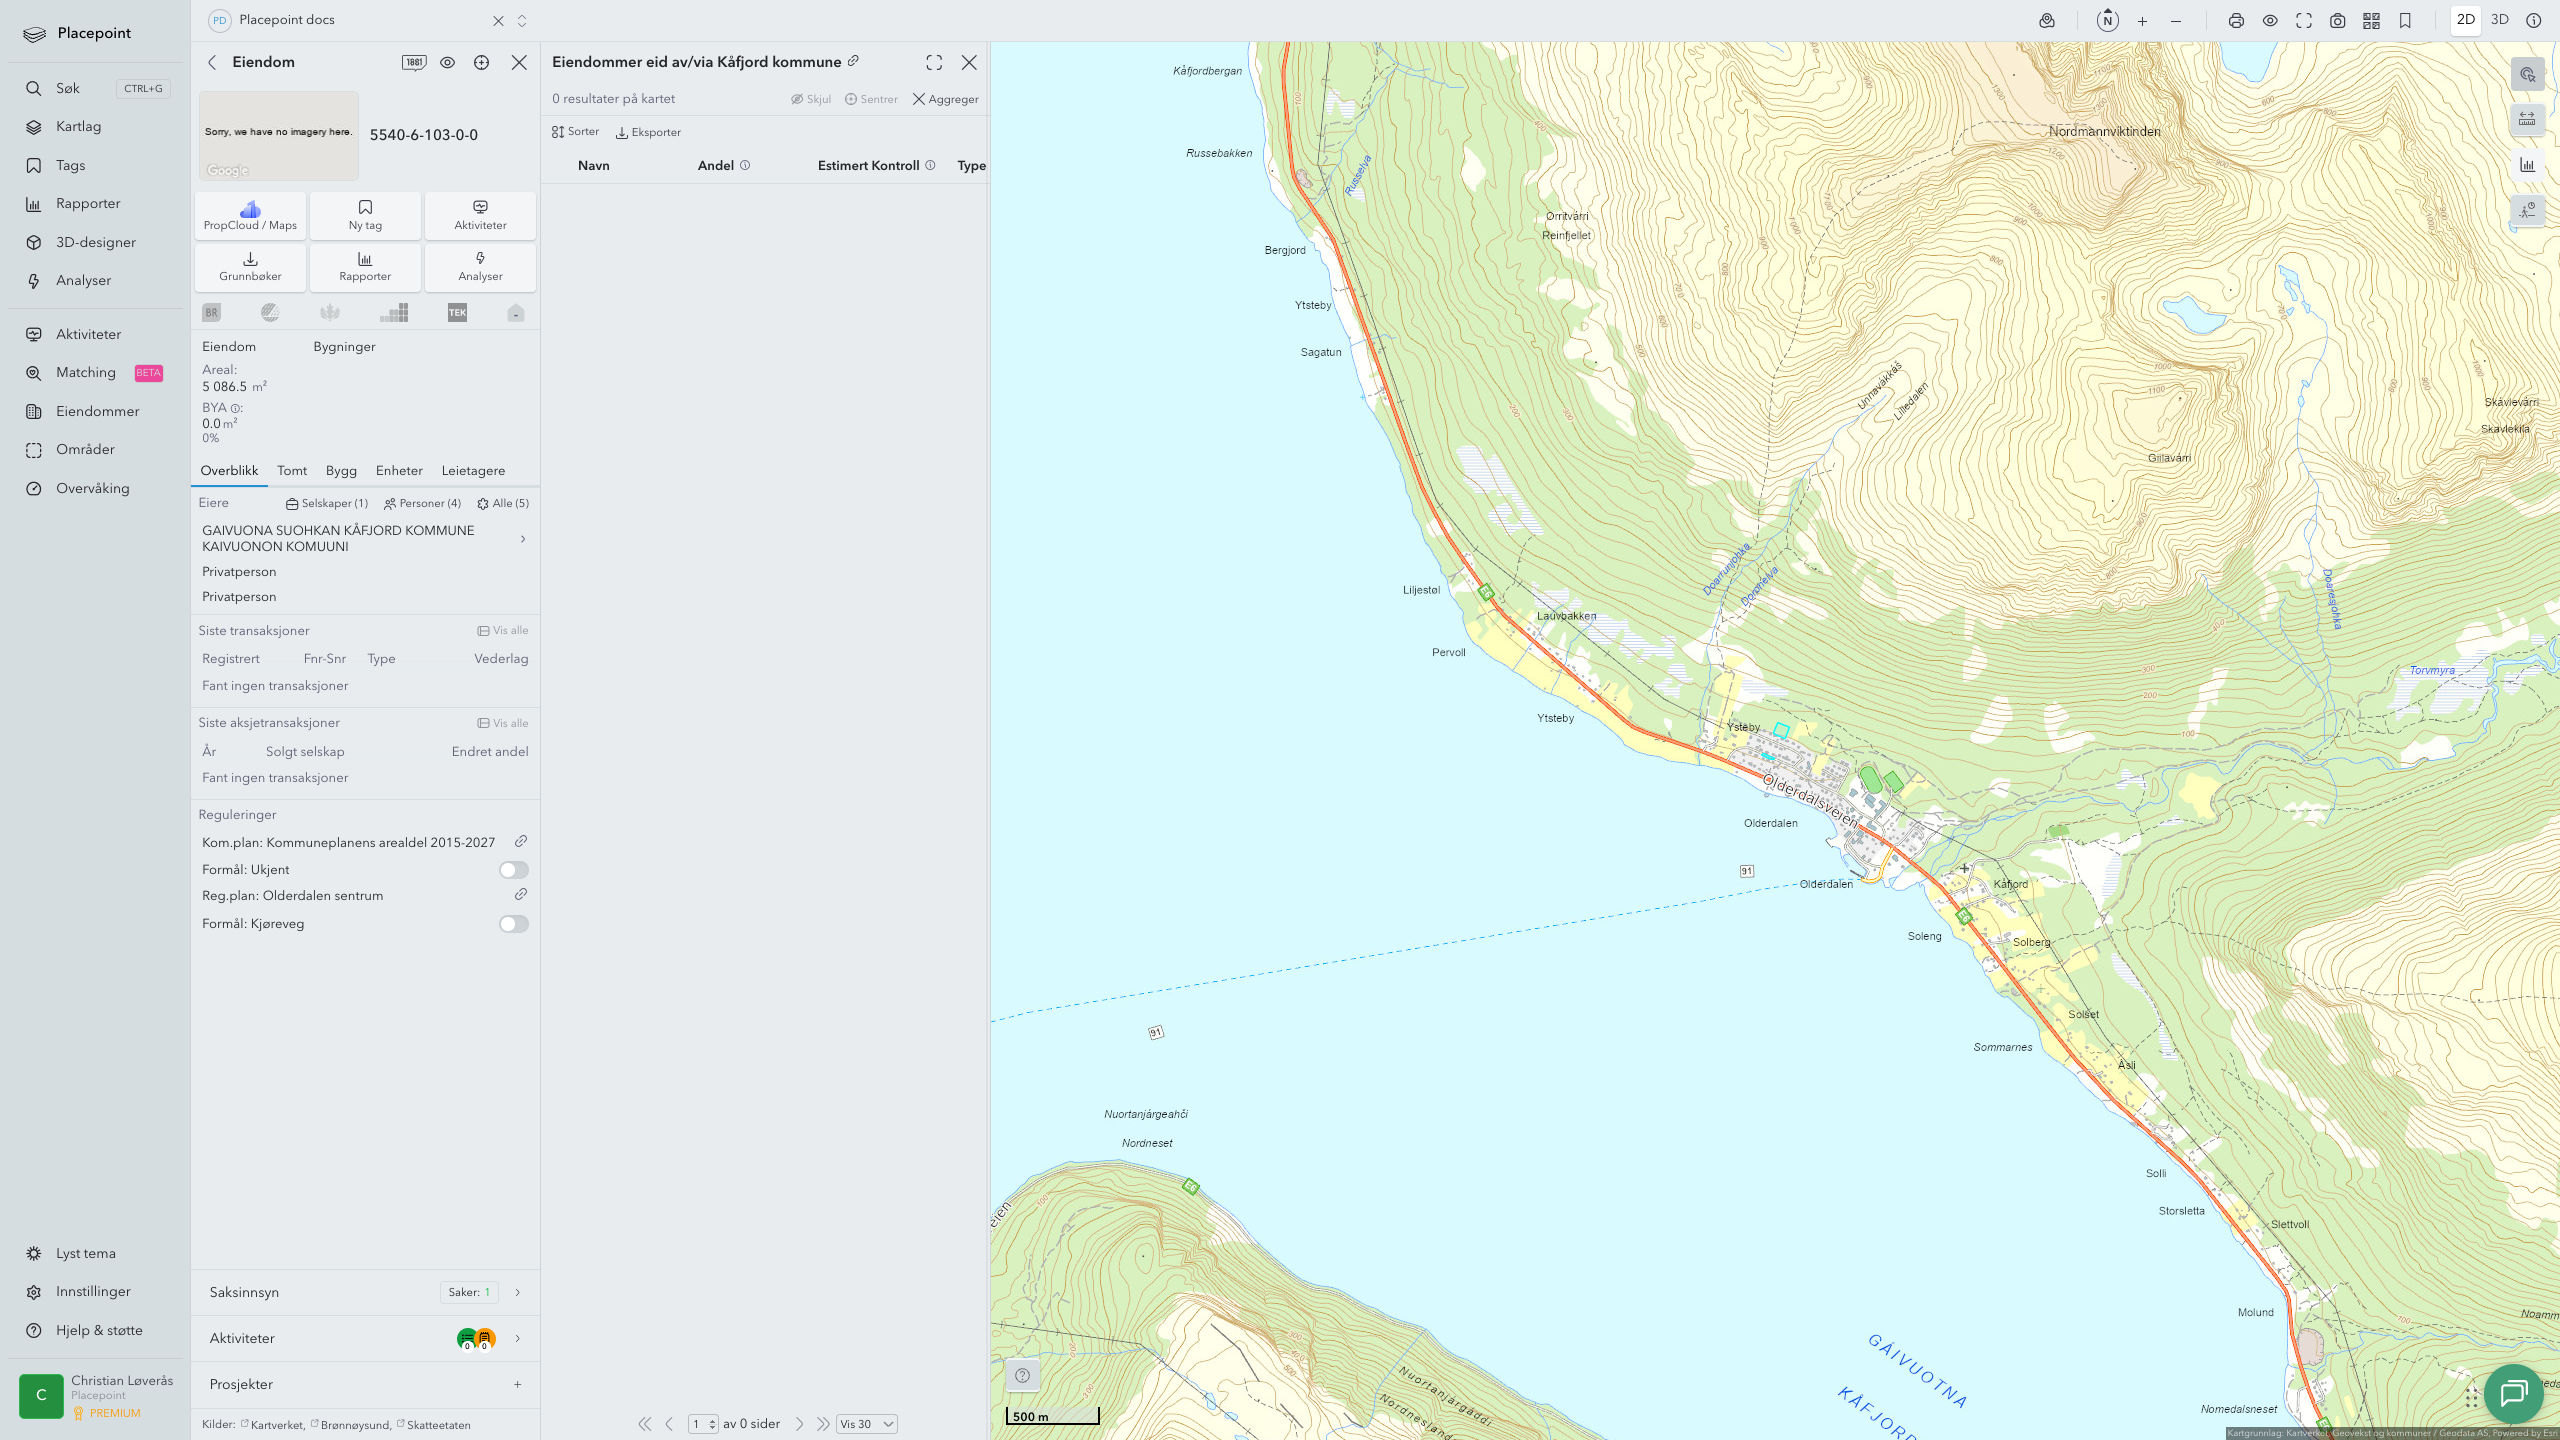Open PropCloud / Maps for this property

[x=250, y=215]
